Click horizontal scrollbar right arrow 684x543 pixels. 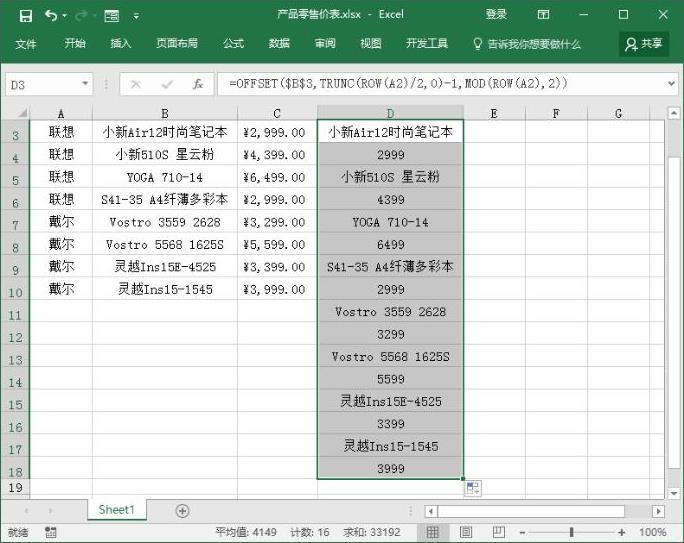[658, 511]
